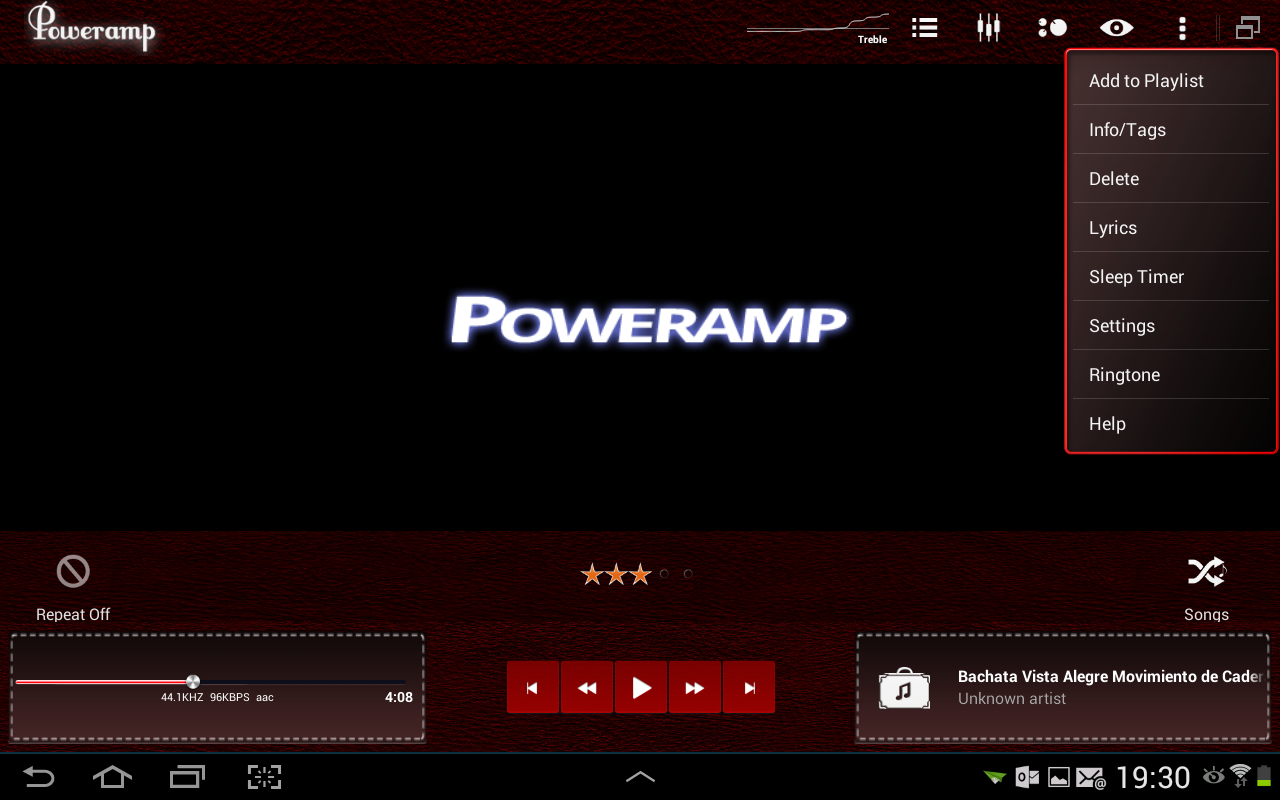The width and height of the screenshot is (1280, 800).
Task: Set rating to fifth dot
Action: coord(688,574)
